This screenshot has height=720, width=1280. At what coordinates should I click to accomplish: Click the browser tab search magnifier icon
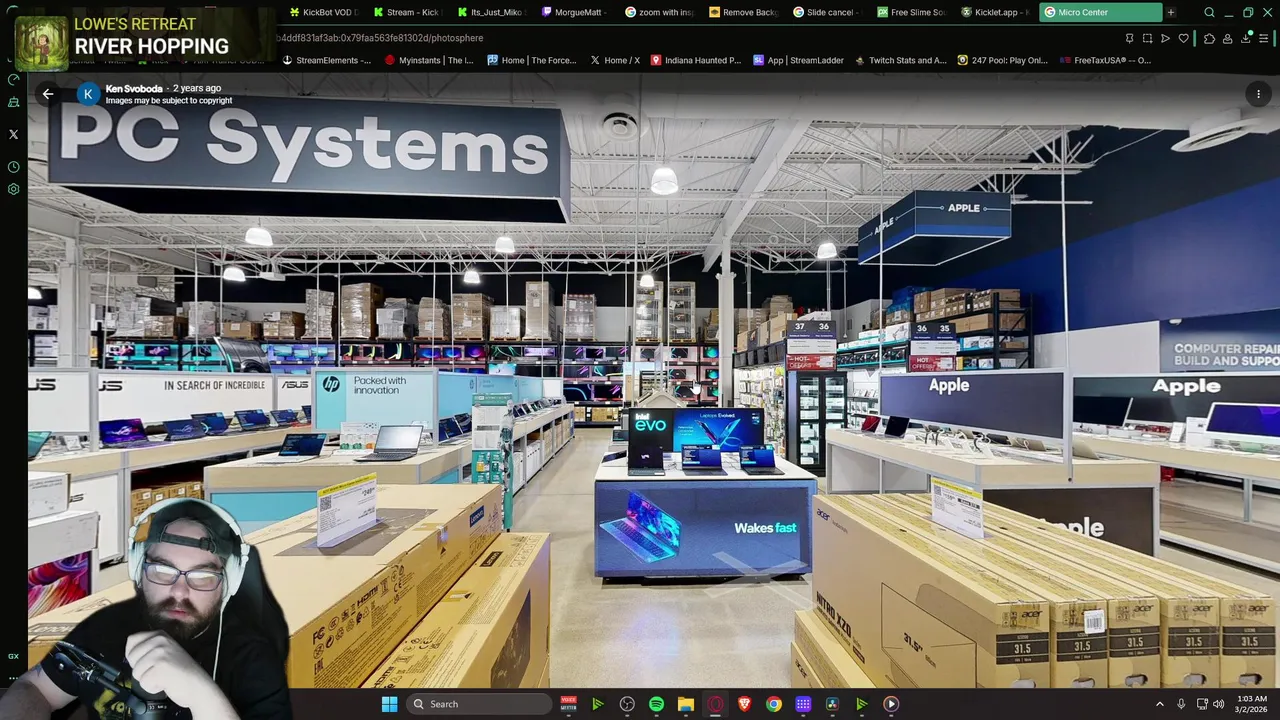[1209, 12]
